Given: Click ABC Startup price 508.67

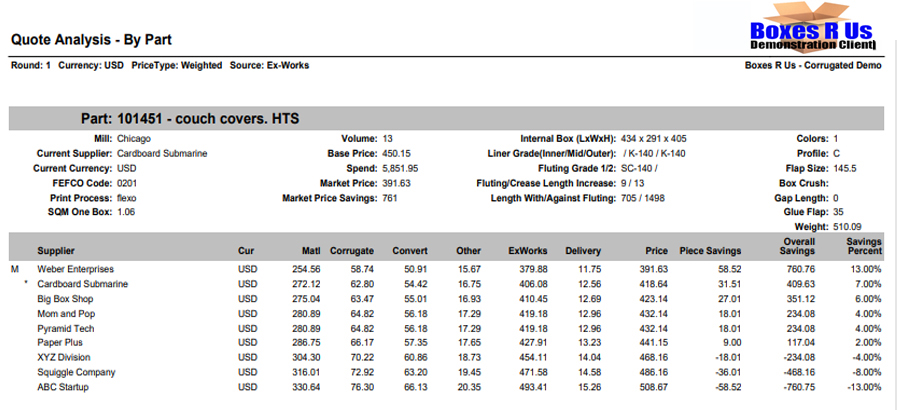Looking at the screenshot, I should (x=654, y=387).
